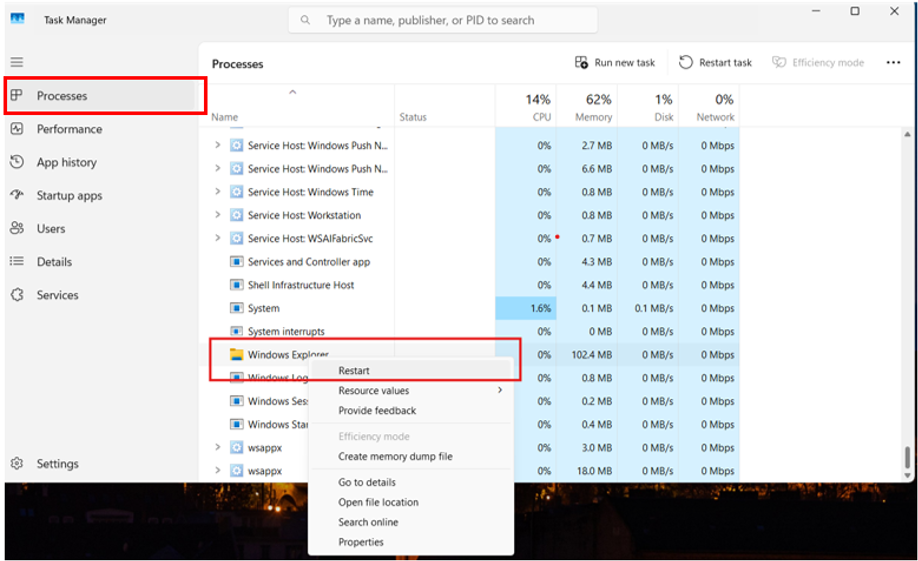Viewport: 918px width, 561px height.
Task: Click the Service Host: Windows Time gear icon
Action: click(237, 191)
